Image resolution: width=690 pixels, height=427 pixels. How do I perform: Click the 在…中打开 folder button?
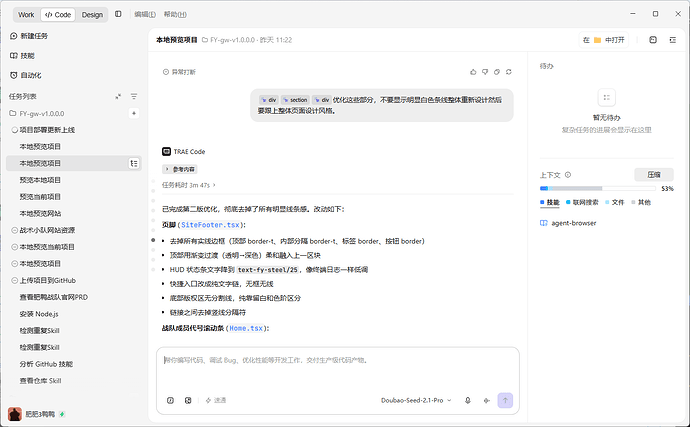[x=603, y=40]
